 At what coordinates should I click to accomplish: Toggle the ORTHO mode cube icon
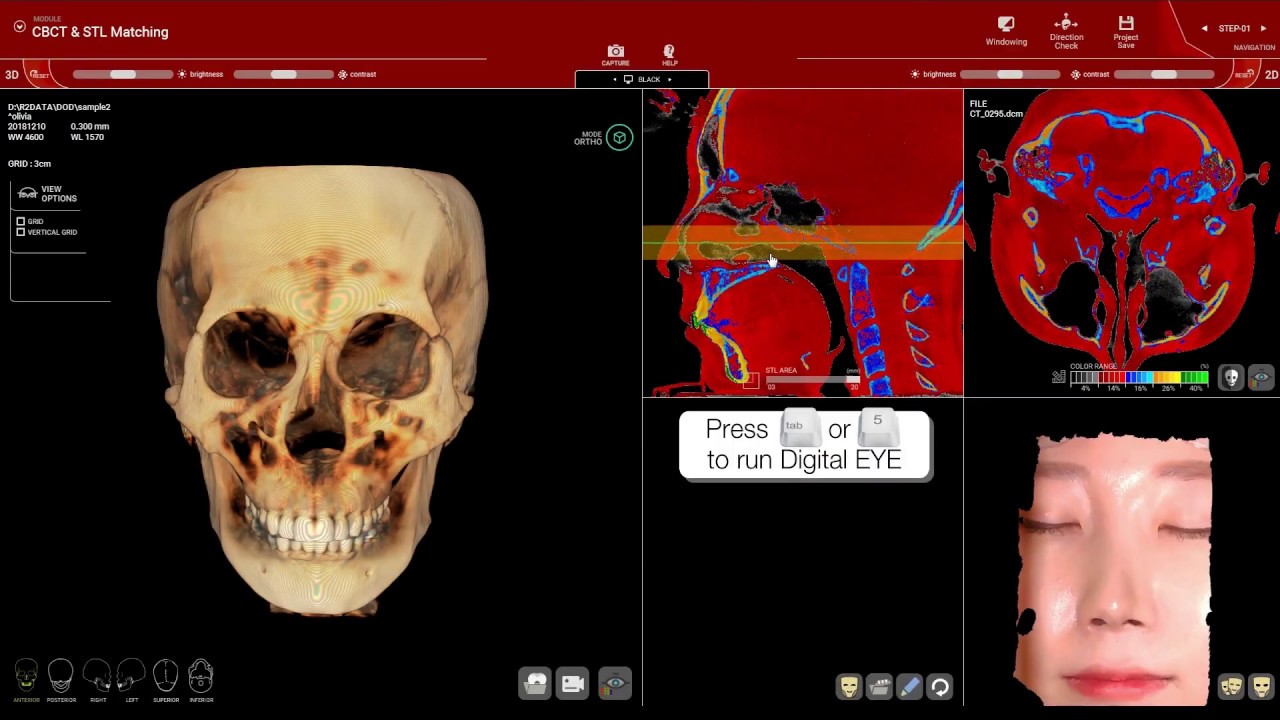[x=619, y=138]
